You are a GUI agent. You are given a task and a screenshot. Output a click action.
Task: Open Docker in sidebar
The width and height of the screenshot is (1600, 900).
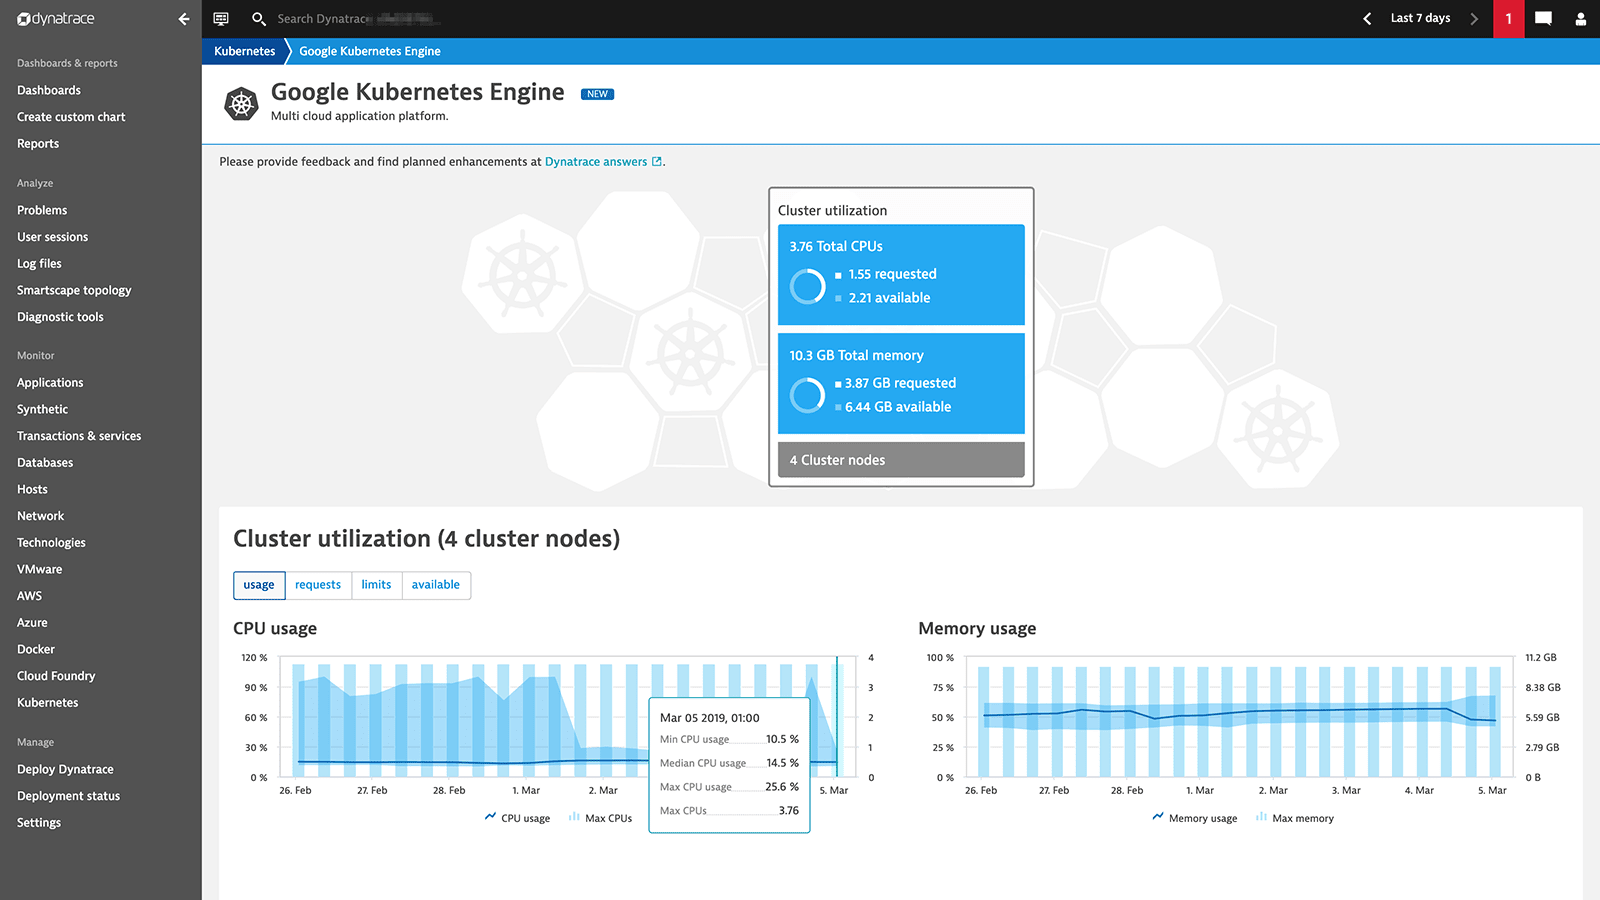(36, 649)
